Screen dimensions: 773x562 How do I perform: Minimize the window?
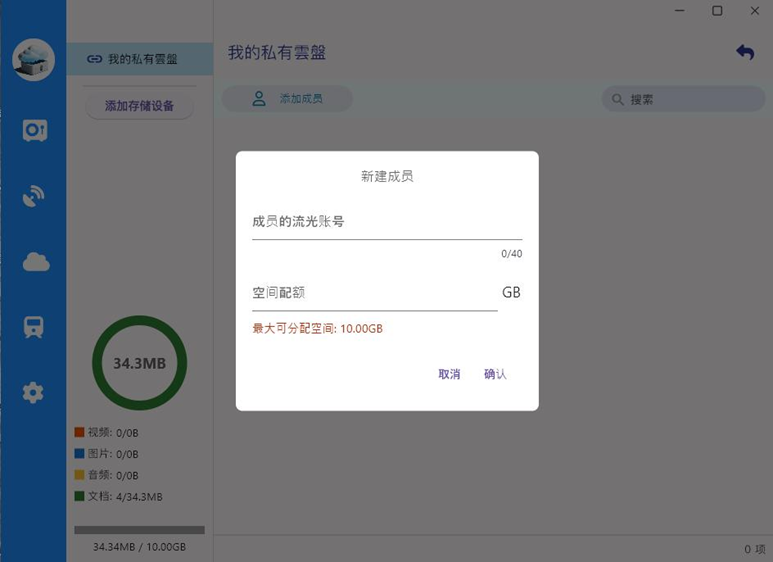(x=680, y=10)
